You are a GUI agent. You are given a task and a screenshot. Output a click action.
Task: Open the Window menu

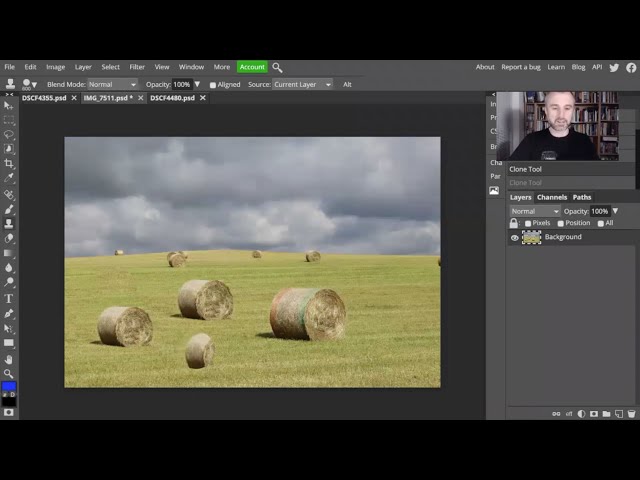pos(191,67)
